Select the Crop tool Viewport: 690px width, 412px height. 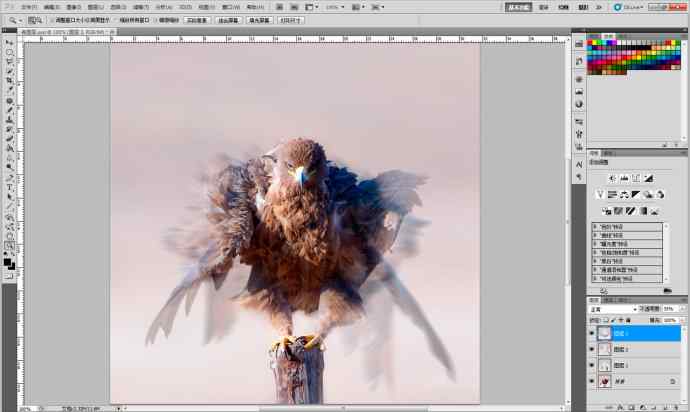[9, 80]
